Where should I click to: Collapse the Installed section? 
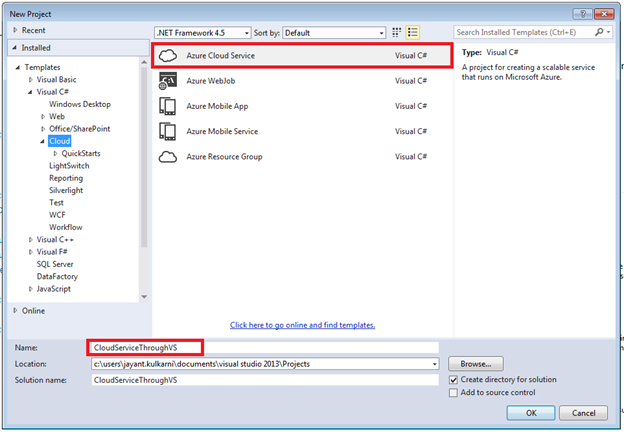pos(15,48)
